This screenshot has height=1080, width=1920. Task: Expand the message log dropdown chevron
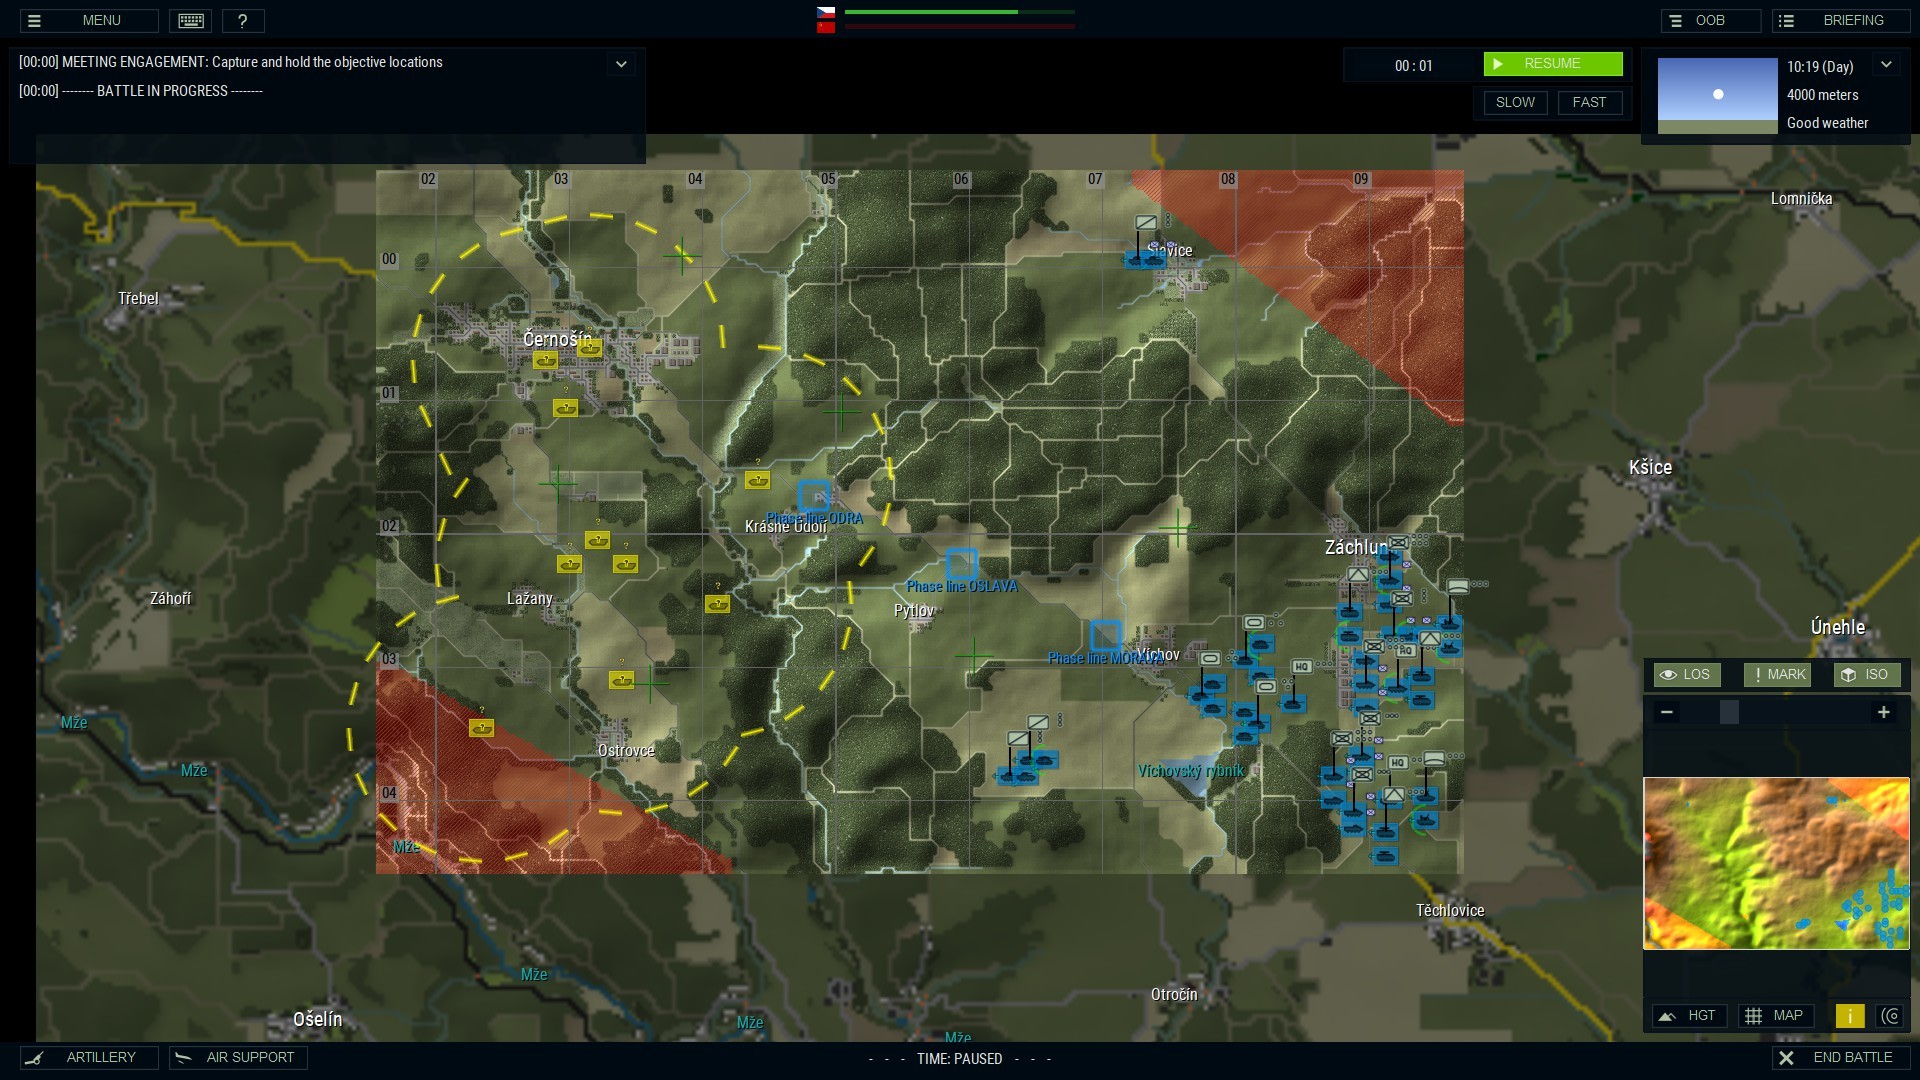(x=621, y=63)
